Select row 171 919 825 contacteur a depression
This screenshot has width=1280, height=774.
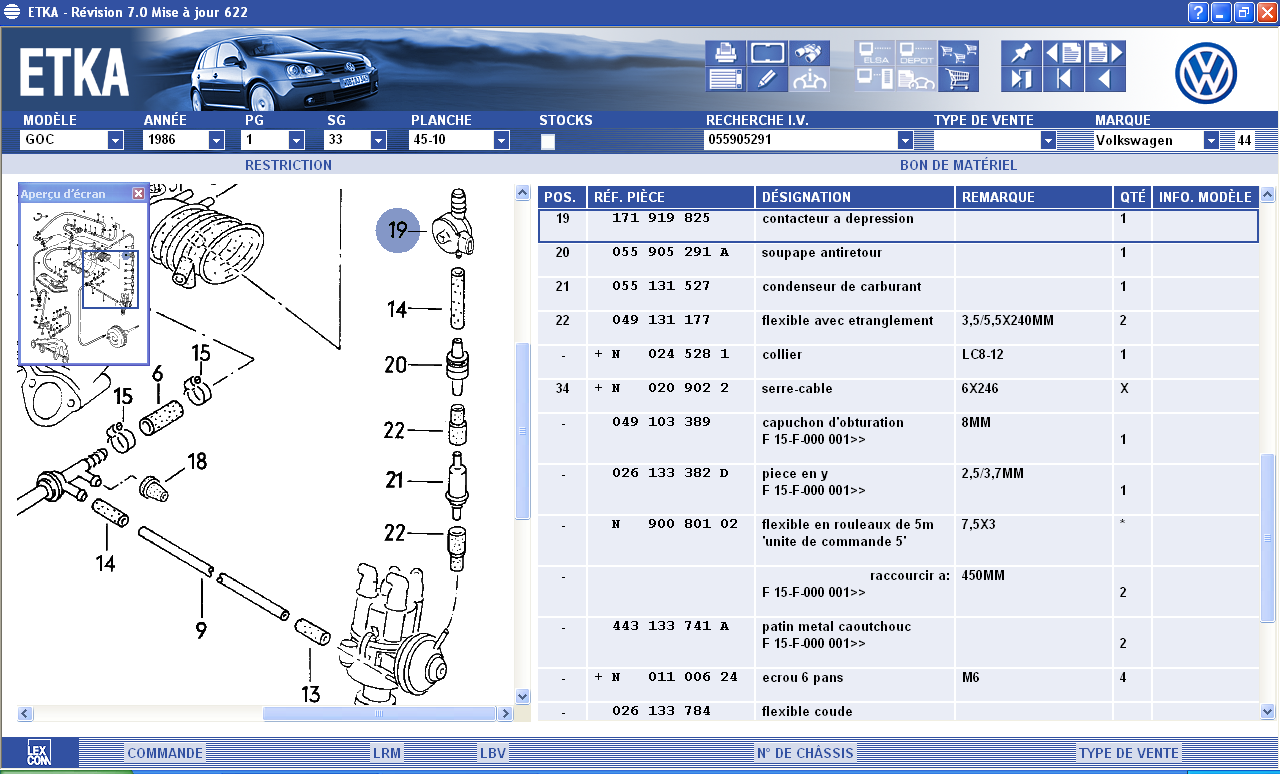click(898, 226)
